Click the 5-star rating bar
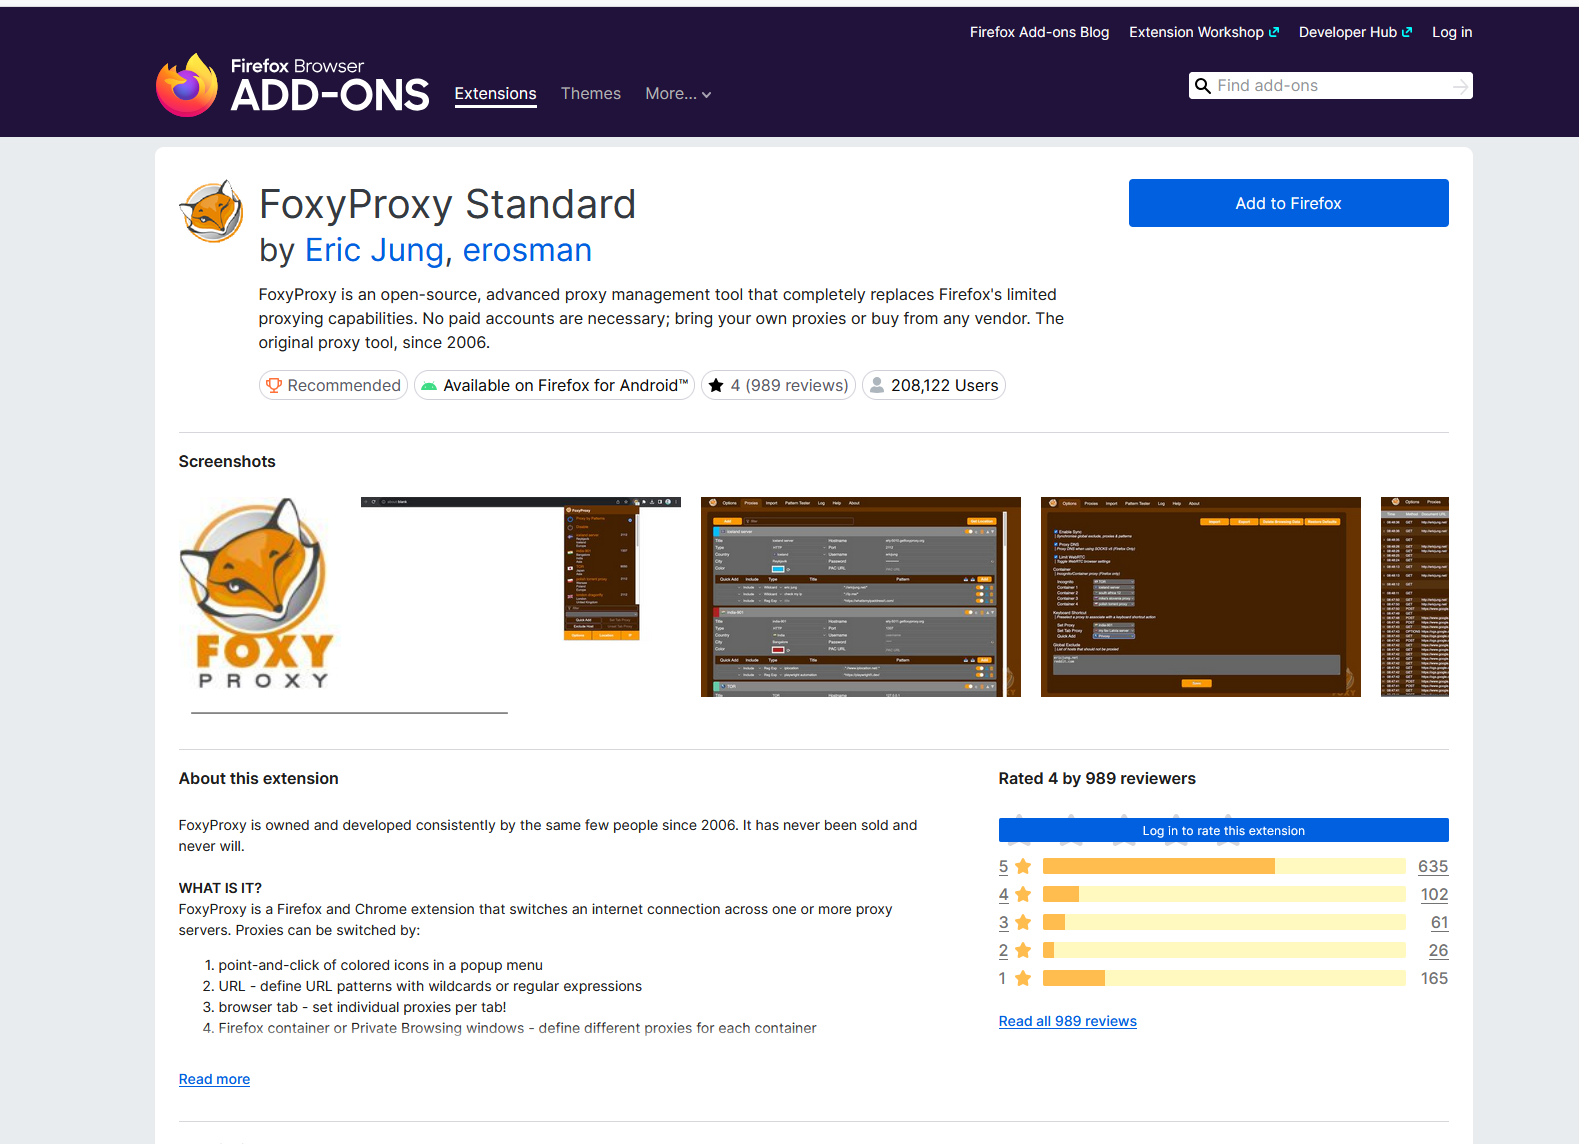The width and height of the screenshot is (1579, 1144). pos(1223,866)
